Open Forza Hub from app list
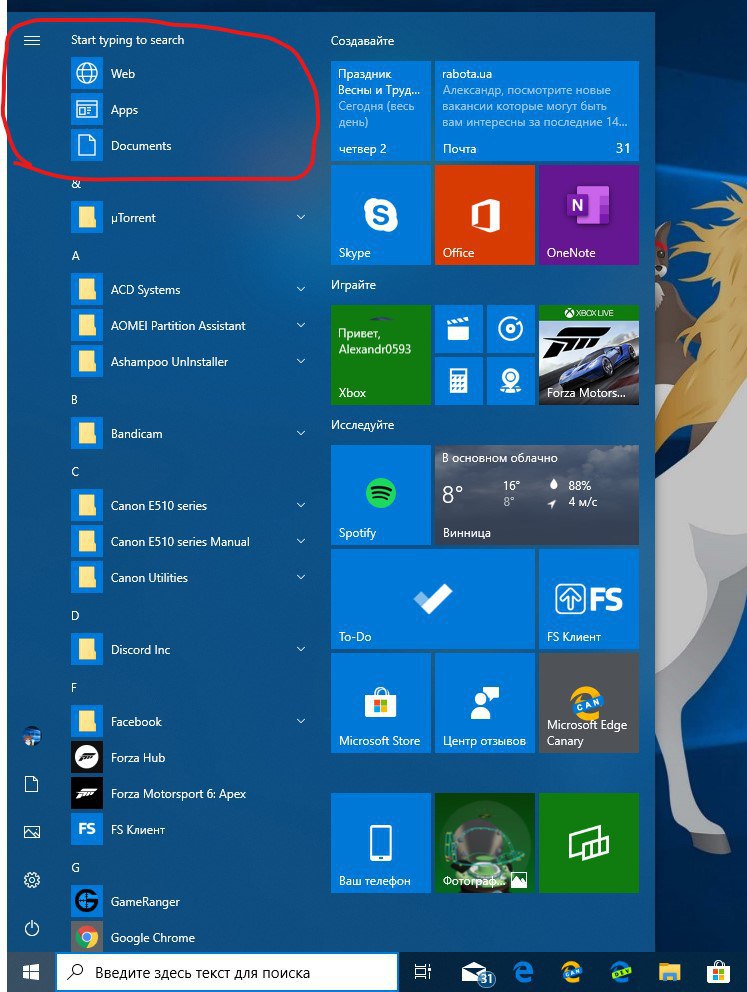 click(x=190, y=758)
